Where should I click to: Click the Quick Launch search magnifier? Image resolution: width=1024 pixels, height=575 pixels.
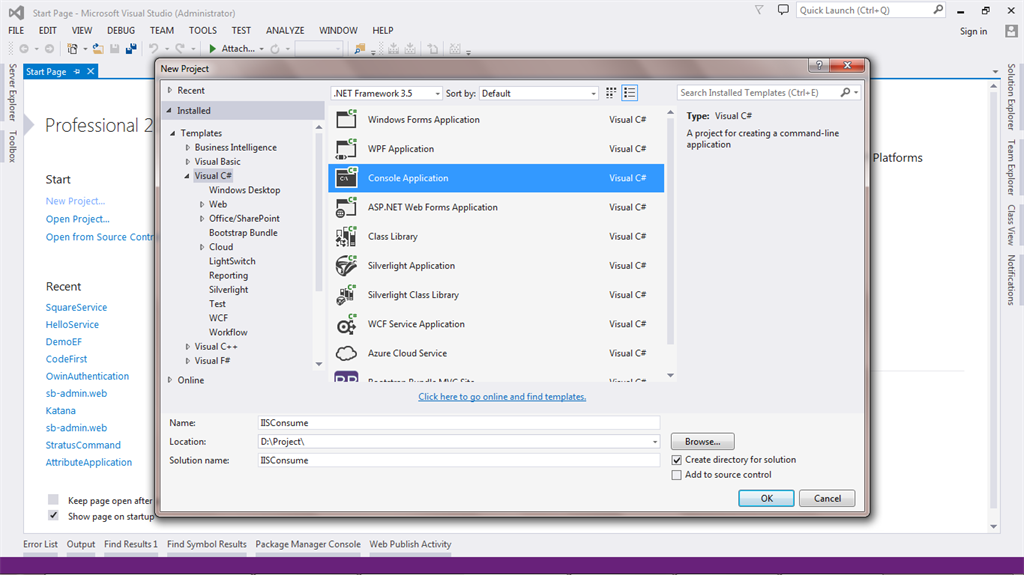938,10
